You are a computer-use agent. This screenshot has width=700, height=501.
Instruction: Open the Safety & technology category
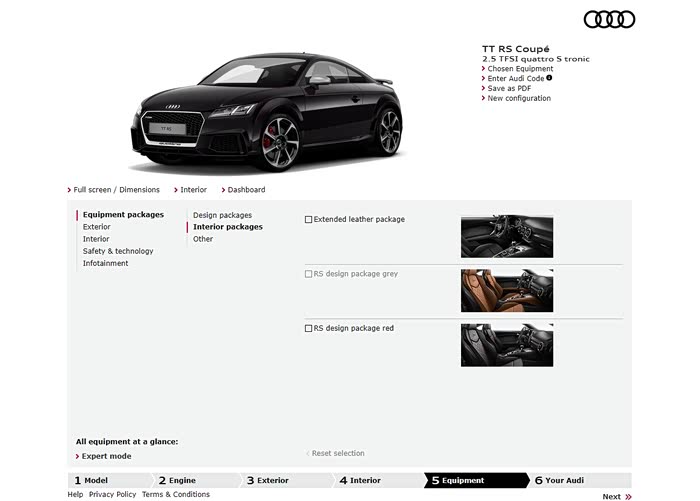pyautogui.click(x=118, y=251)
